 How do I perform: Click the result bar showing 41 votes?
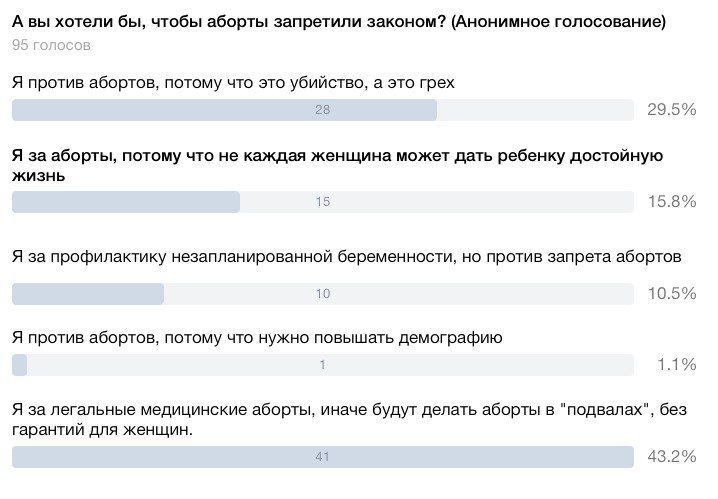click(x=323, y=457)
